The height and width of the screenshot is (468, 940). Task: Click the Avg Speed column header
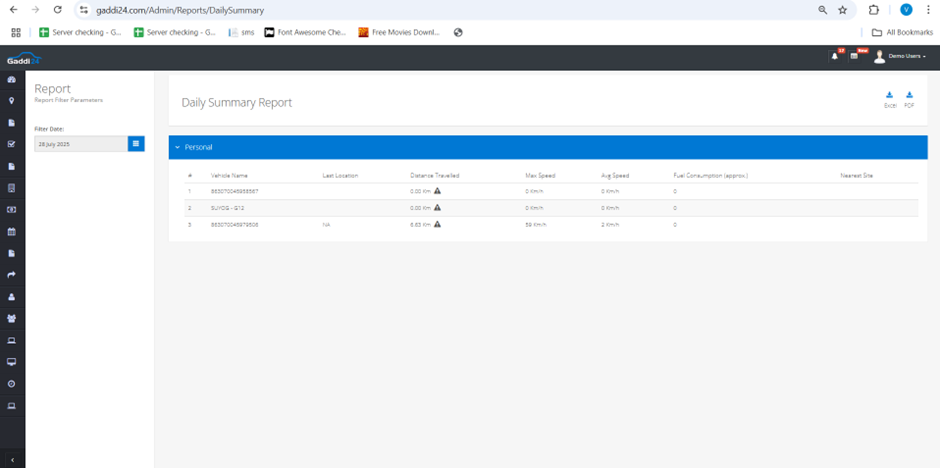click(615, 176)
